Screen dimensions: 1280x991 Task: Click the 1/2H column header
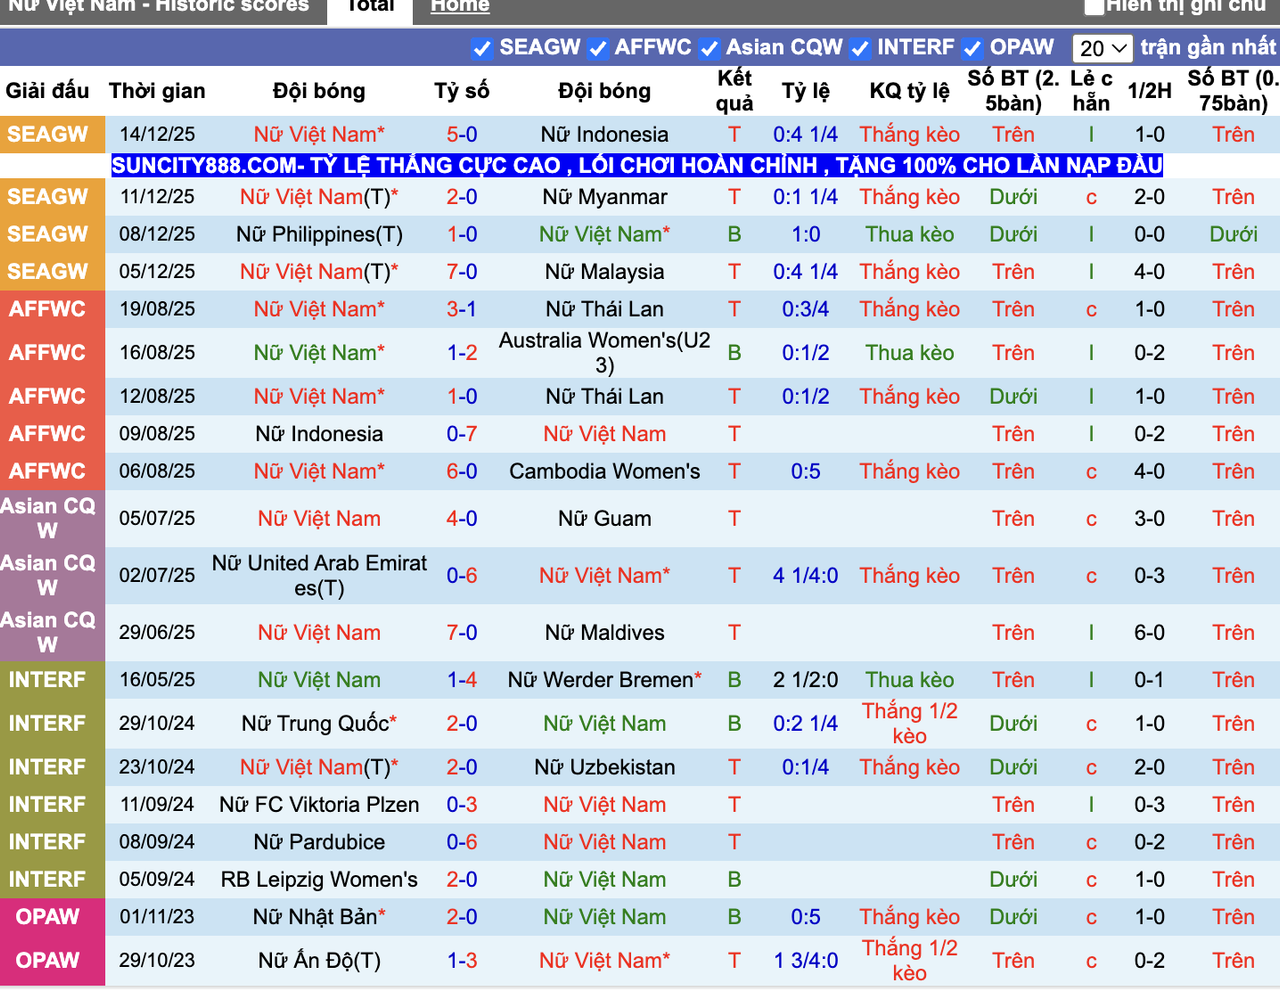coord(1150,91)
